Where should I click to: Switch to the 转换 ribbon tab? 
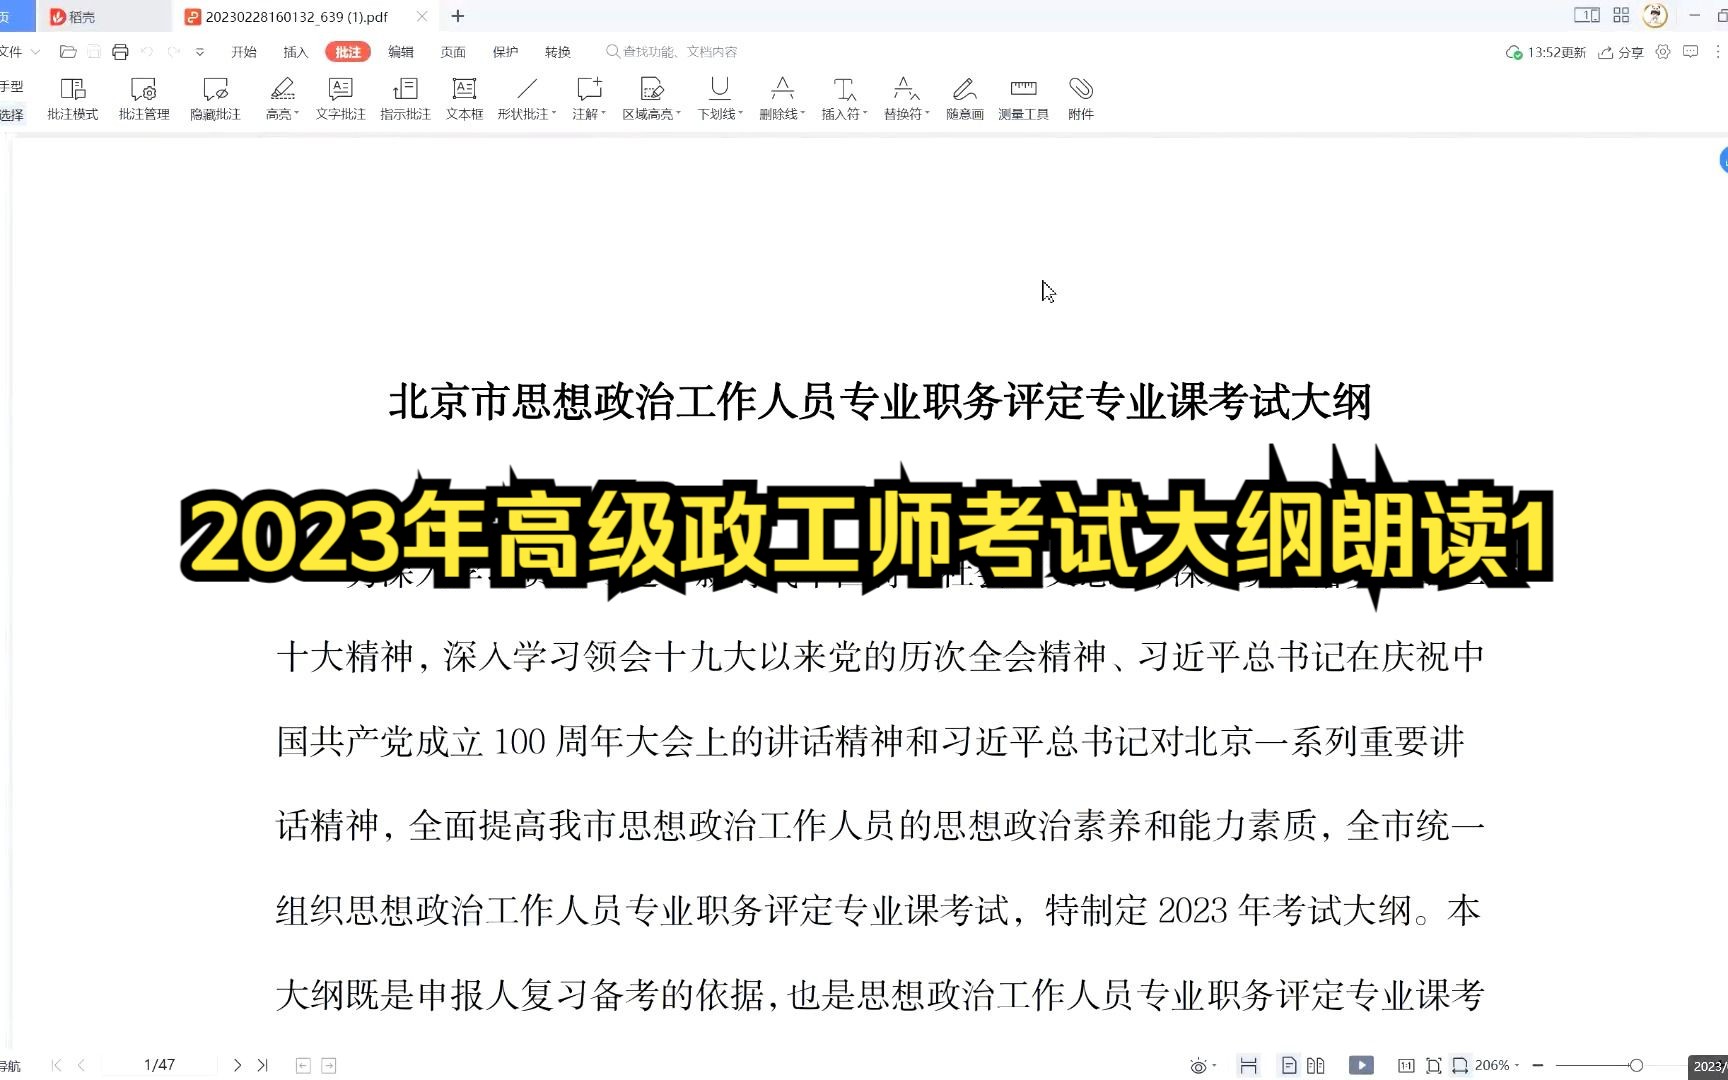point(558,52)
